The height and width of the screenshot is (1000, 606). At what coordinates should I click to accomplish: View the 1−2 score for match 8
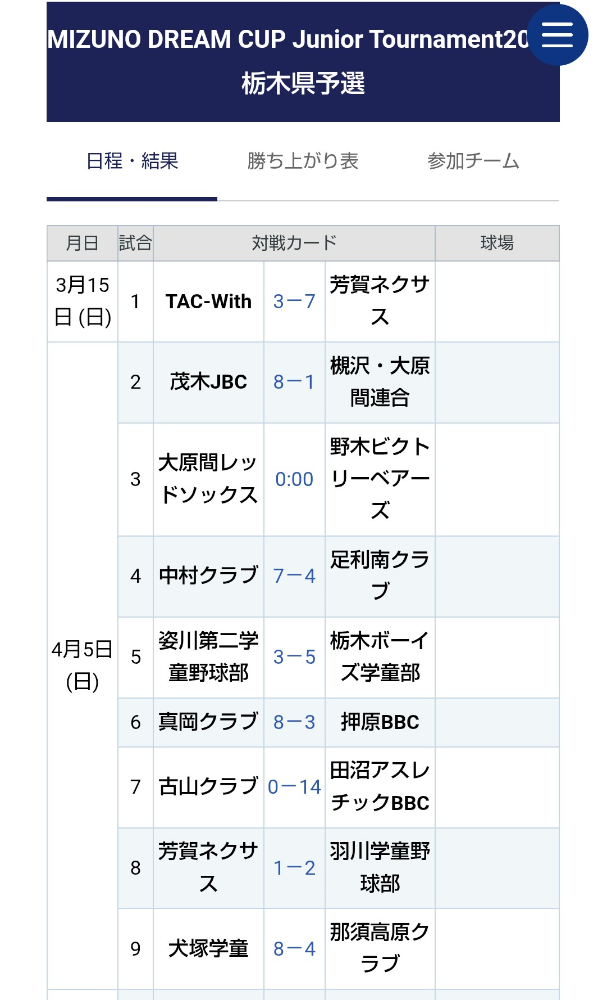(294, 868)
